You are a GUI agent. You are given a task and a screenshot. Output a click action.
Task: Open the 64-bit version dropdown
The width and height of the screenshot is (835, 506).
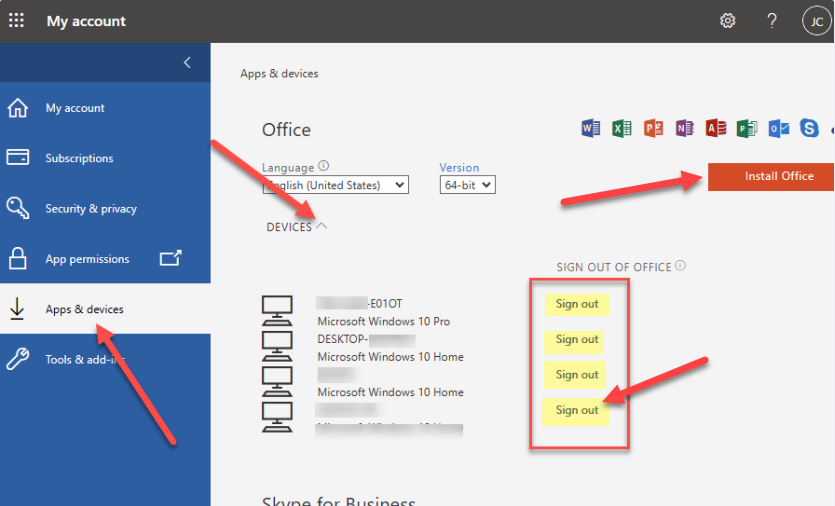pyautogui.click(x=467, y=185)
